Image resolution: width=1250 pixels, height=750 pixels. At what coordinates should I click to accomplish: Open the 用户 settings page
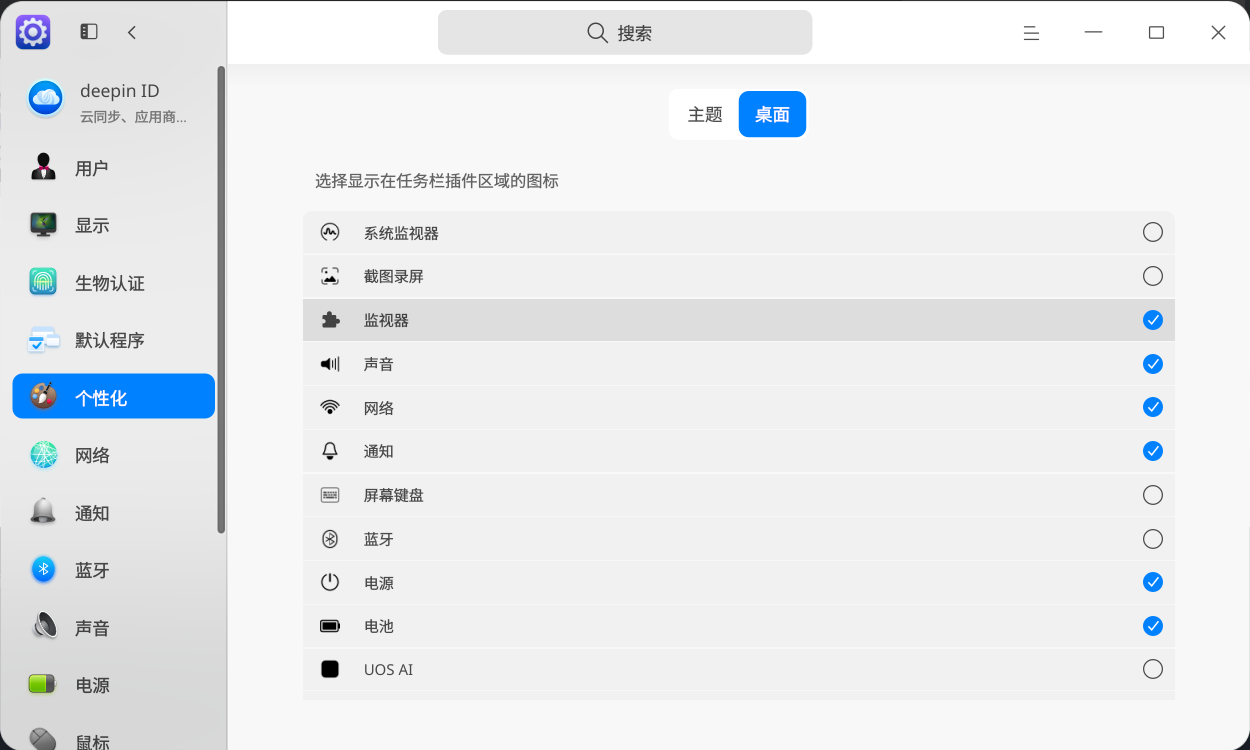[x=114, y=168]
